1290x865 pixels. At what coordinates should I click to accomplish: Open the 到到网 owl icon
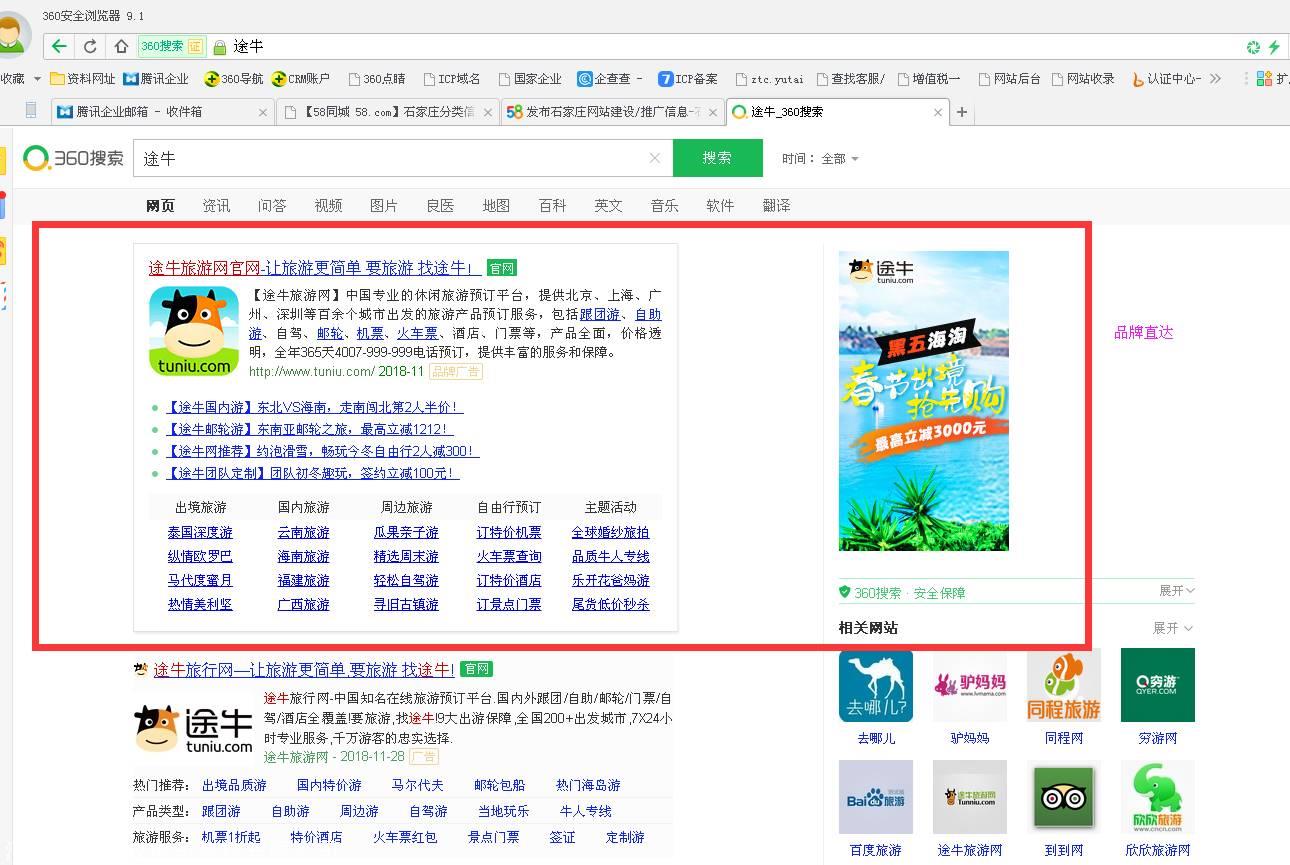(1064, 797)
